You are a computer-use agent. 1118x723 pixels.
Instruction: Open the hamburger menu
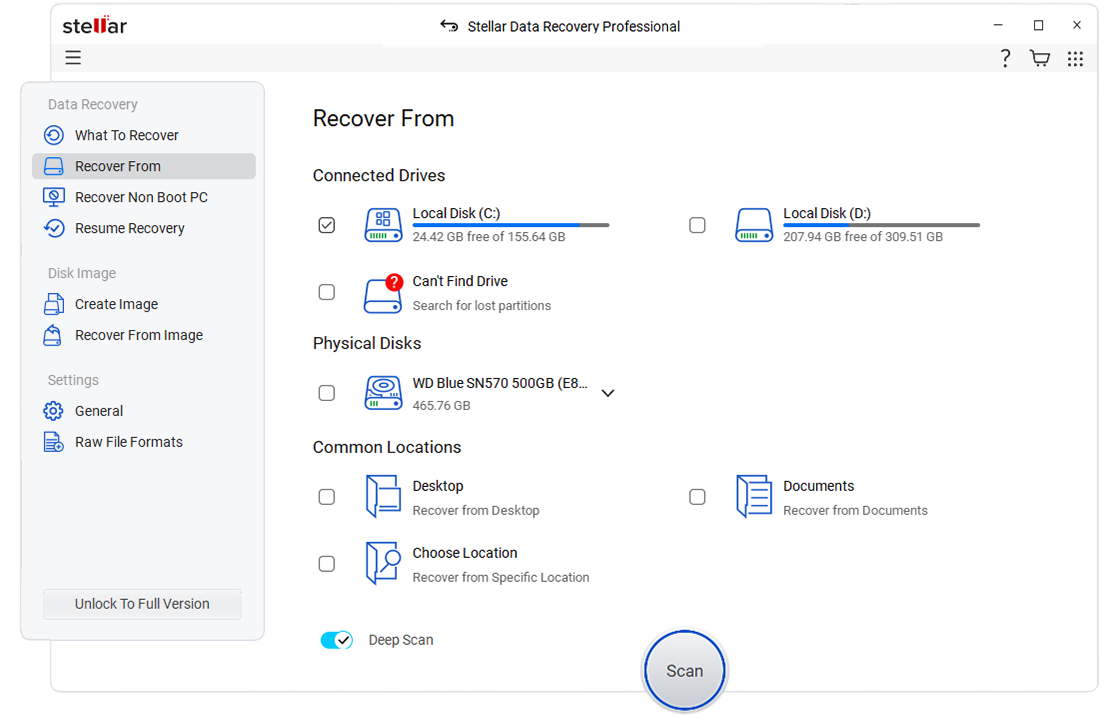(x=72, y=57)
